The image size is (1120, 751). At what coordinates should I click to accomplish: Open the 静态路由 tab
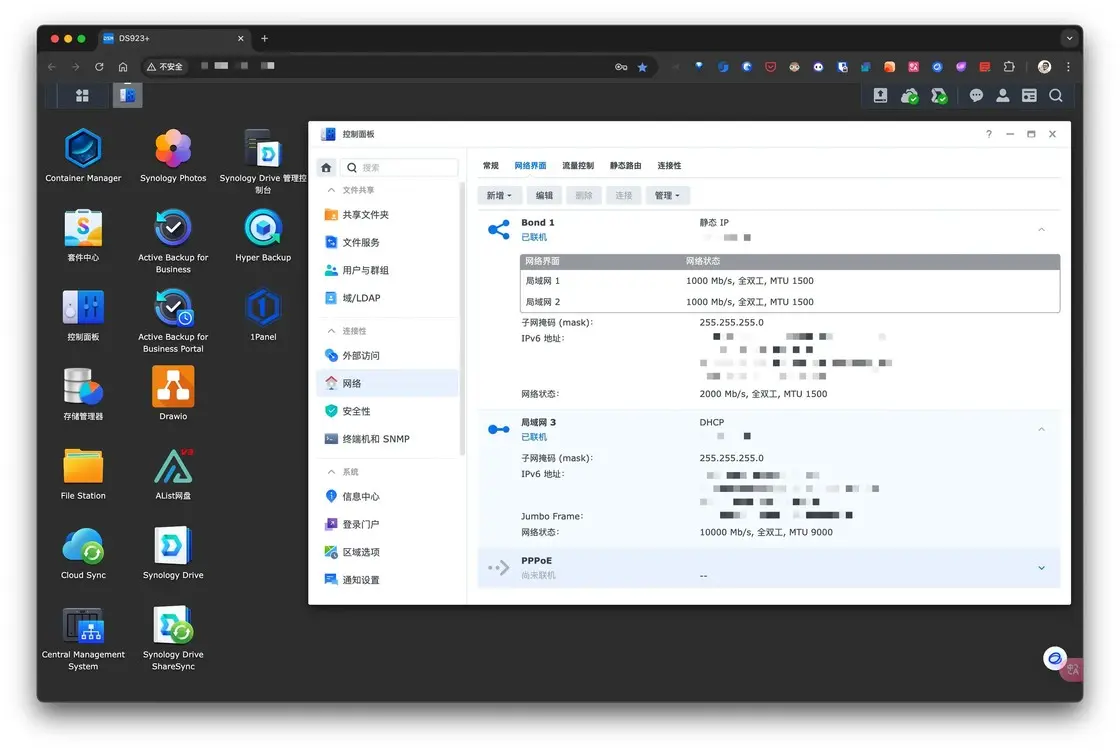[626, 165]
